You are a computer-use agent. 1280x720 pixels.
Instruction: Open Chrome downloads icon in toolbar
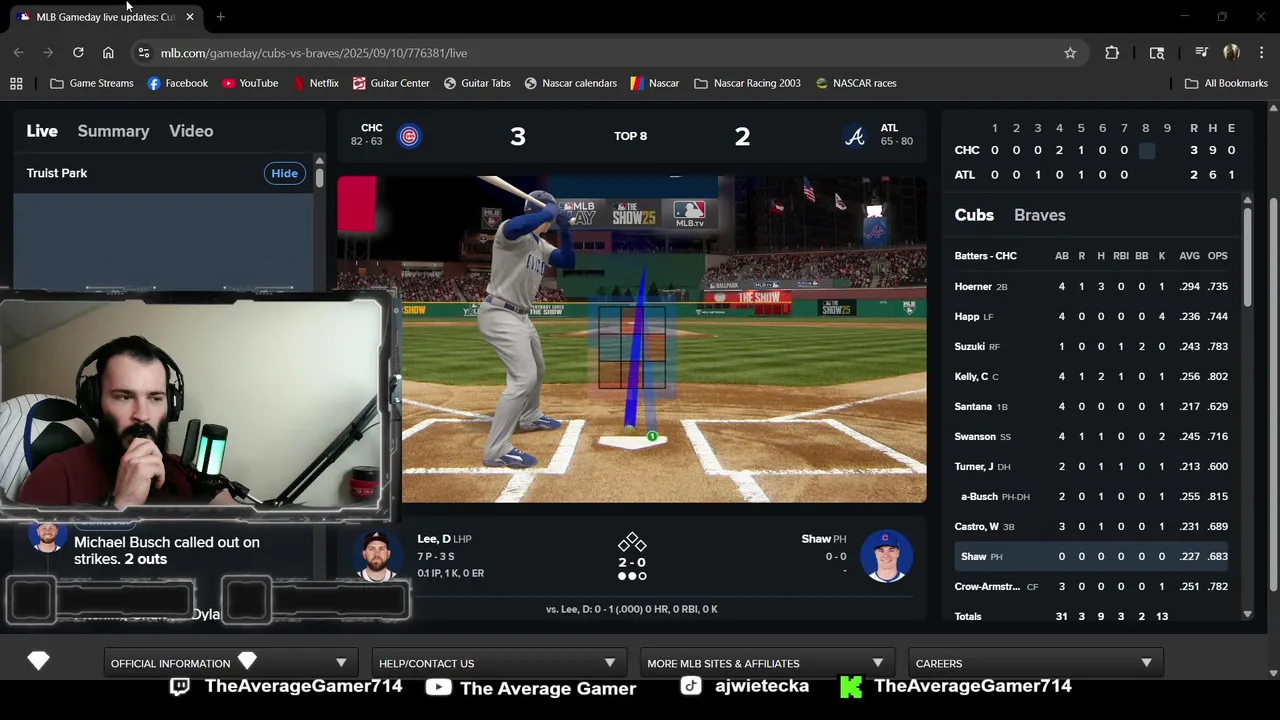1201,53
